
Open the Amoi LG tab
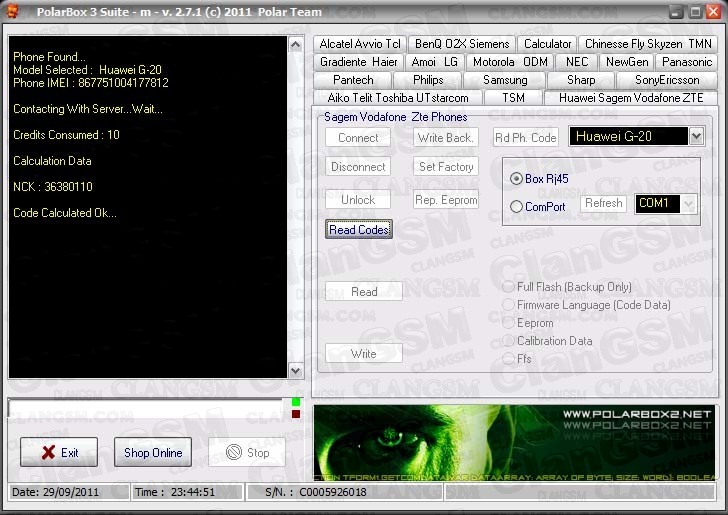435,62
